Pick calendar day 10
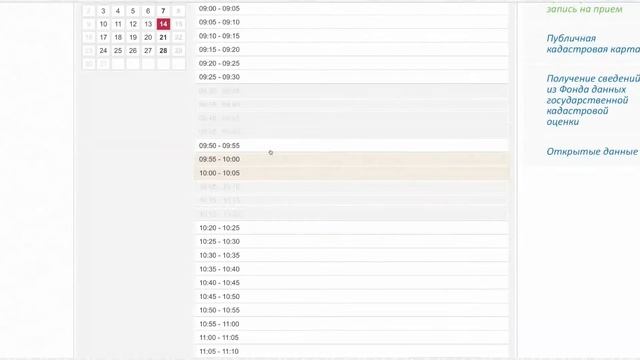Screen dimensions: 640x360 103,24
